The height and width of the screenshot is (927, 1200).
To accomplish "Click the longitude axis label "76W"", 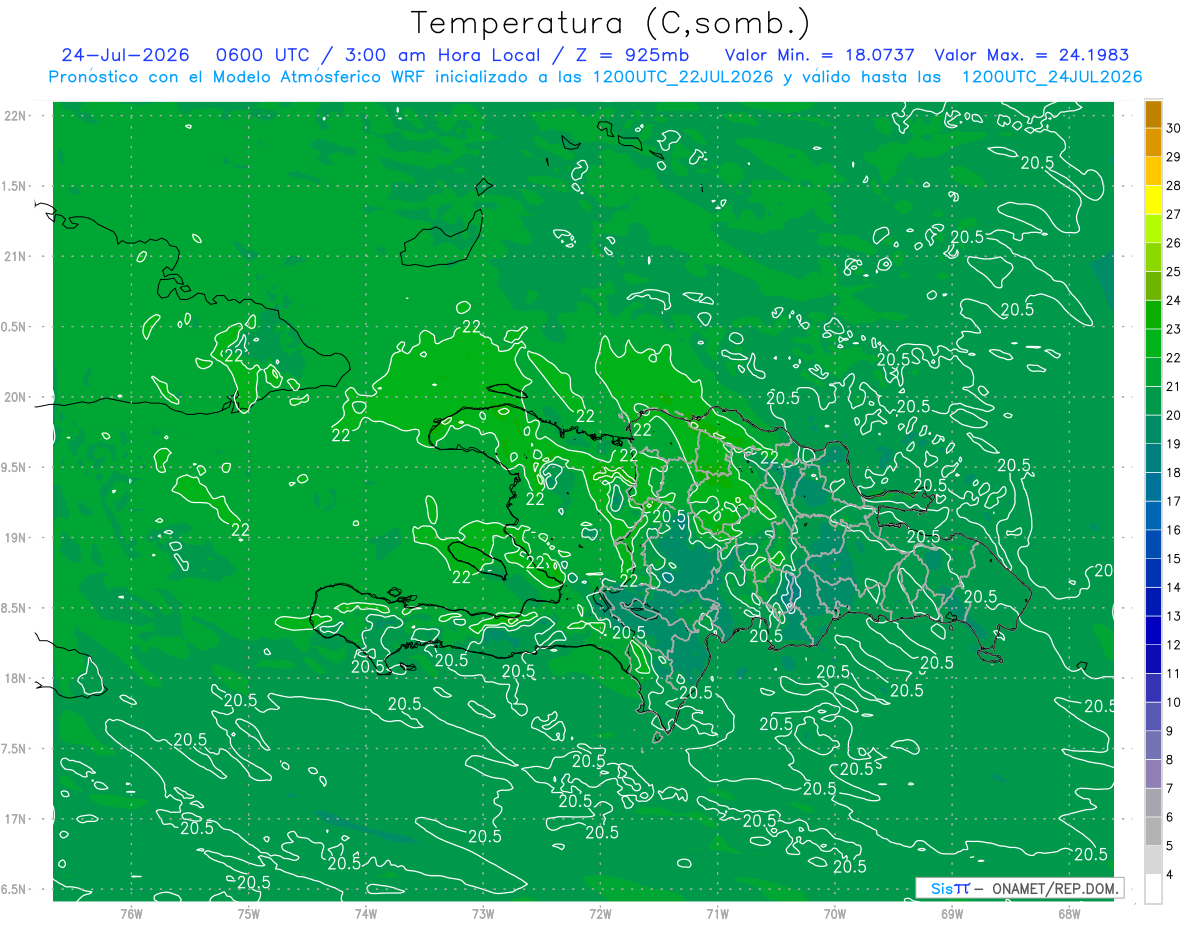I will 131,913.
